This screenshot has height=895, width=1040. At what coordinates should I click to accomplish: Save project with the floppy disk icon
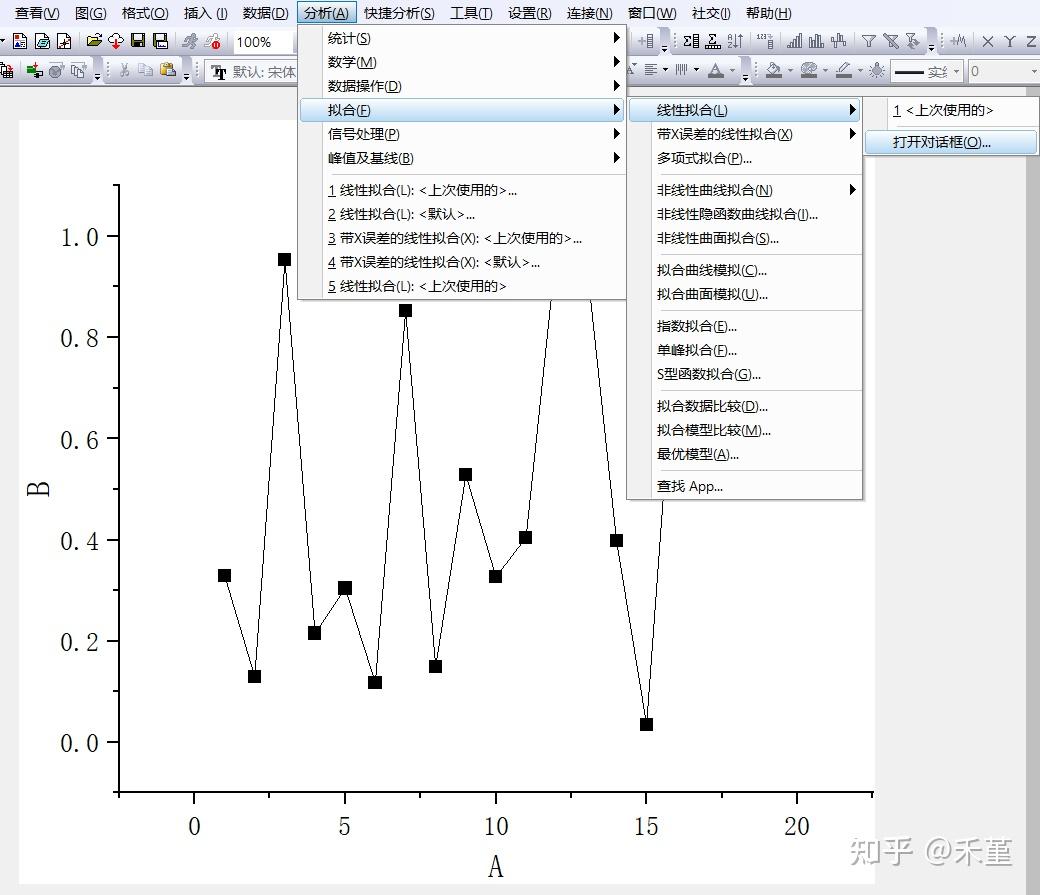138,41
